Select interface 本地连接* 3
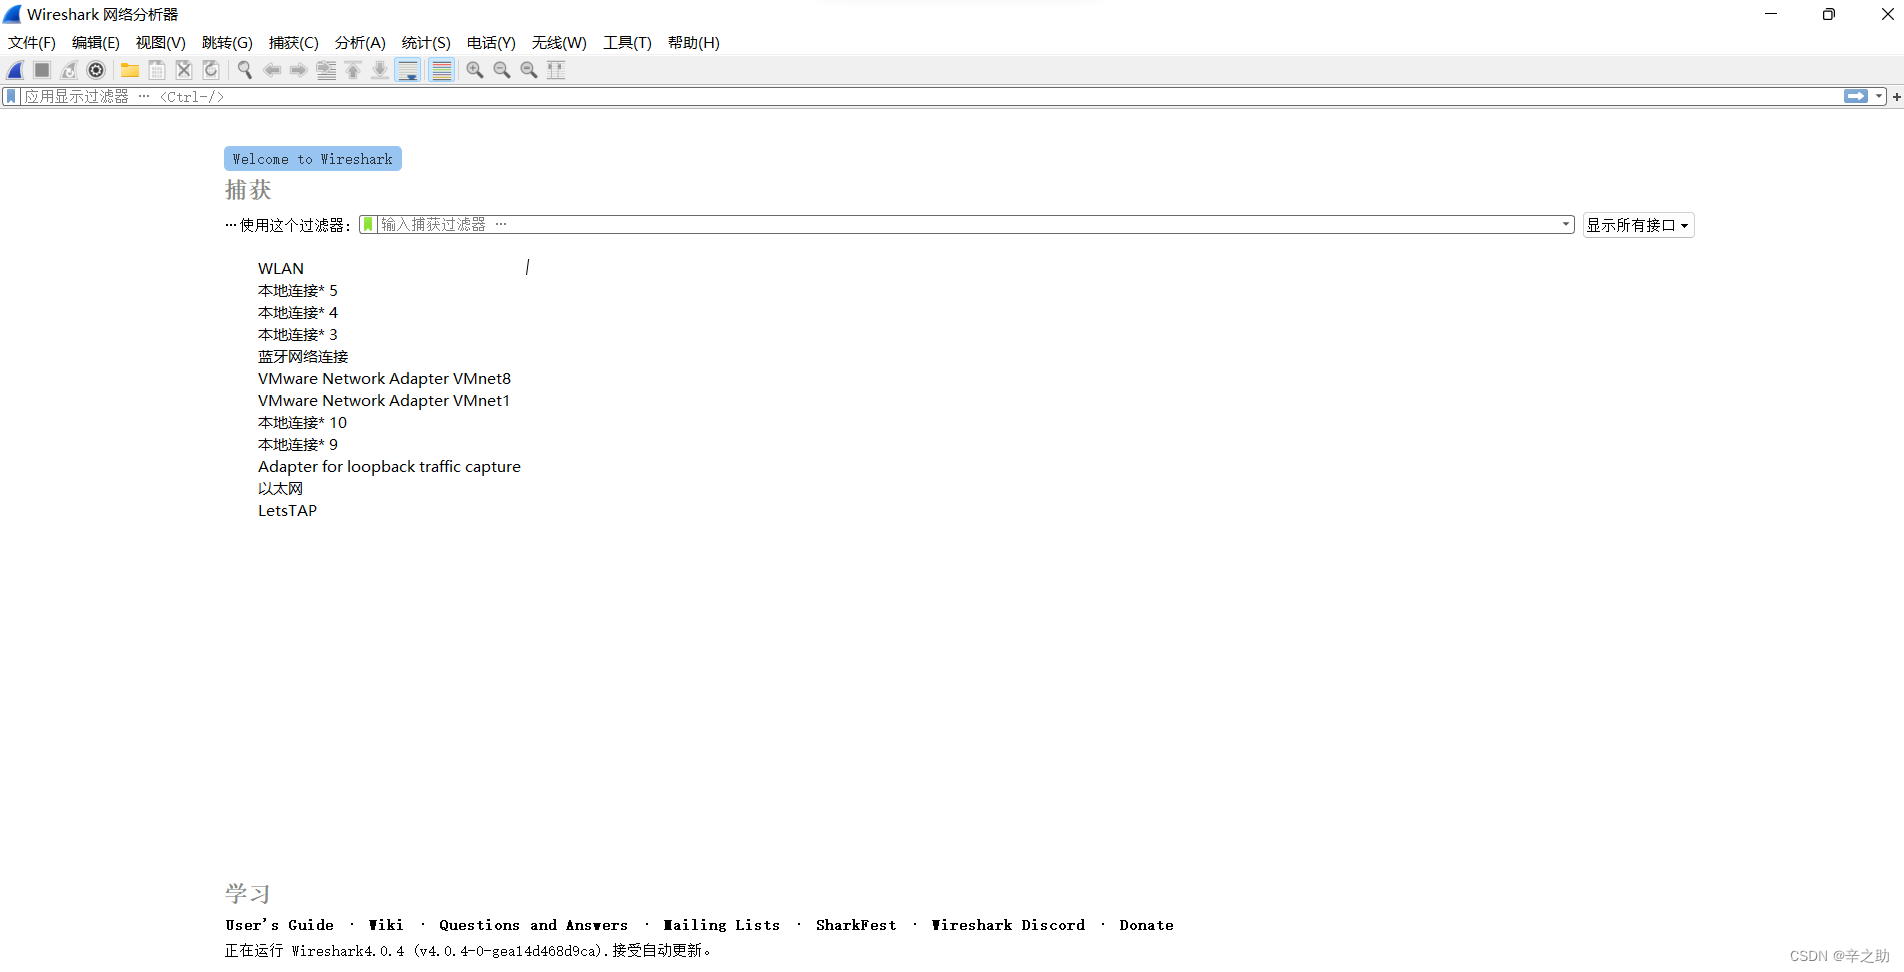 tap(298, 335)
